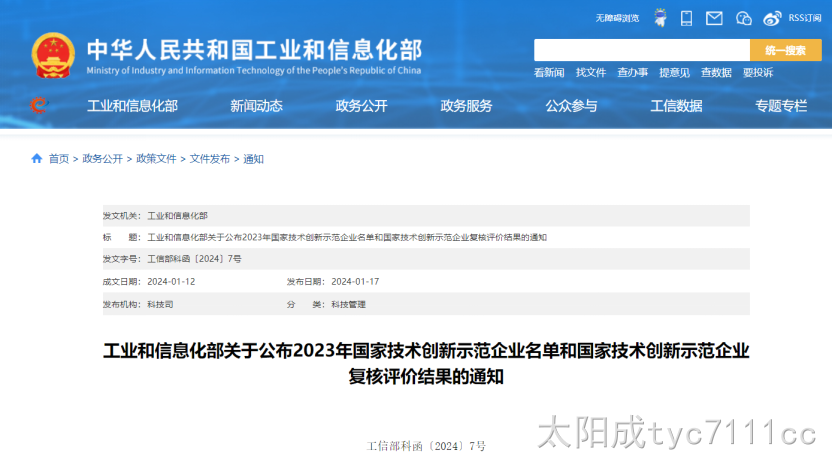Screen dimensions: 833x463
Task: Click the home icon in breadcrumb
Action: tap(37, 158)
